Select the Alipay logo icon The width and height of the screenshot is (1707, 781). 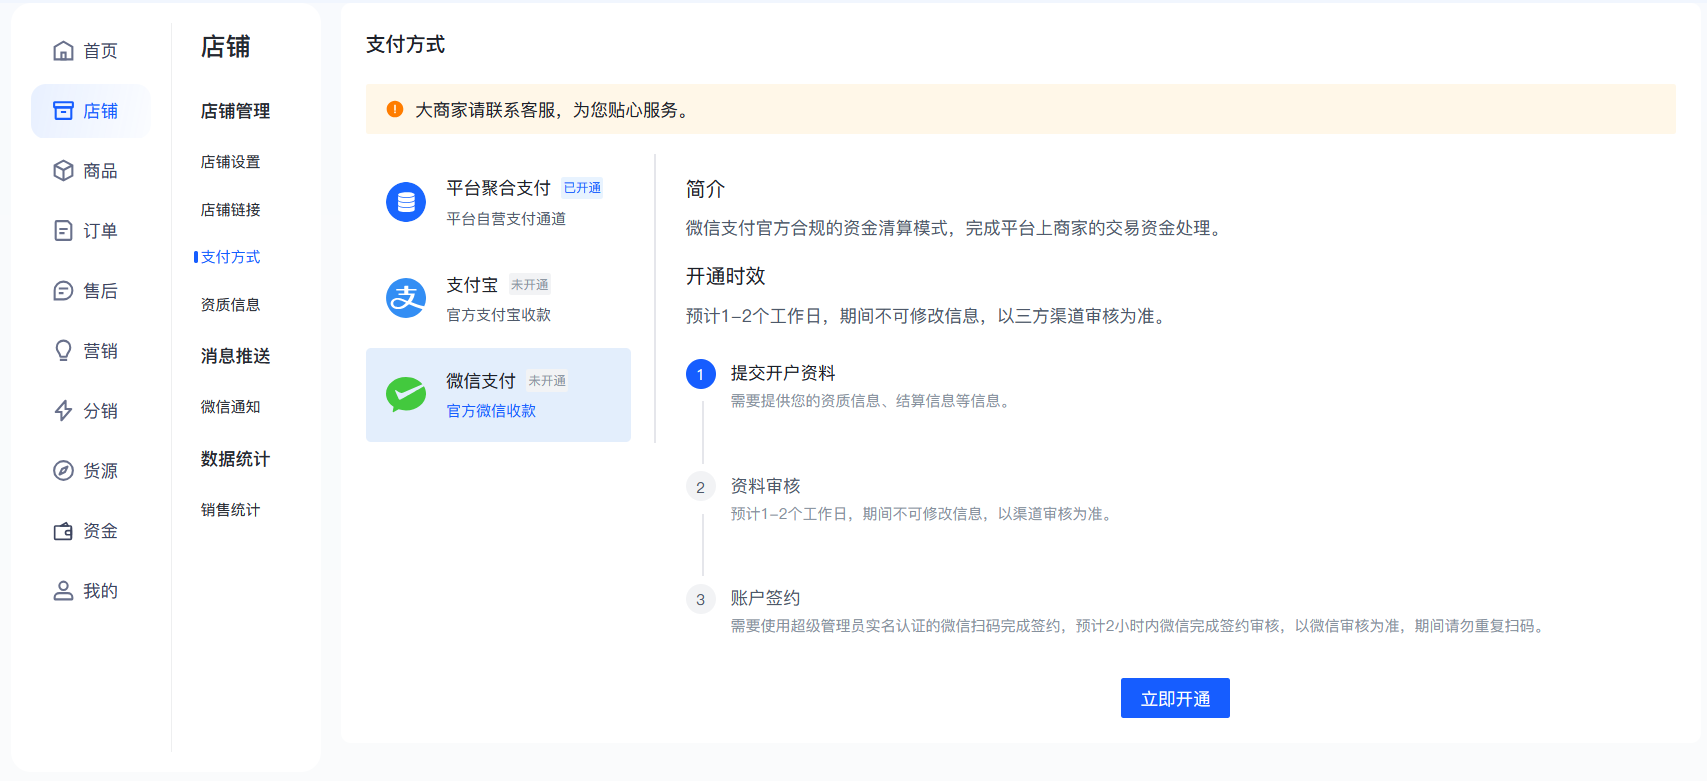406,298
